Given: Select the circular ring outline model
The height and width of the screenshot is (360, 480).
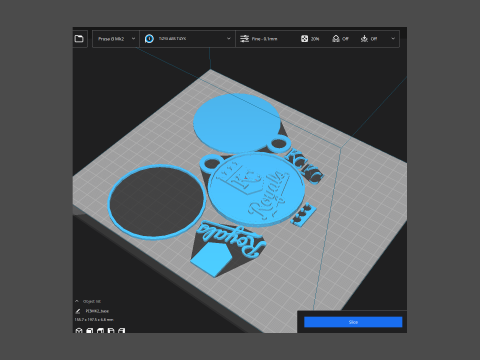Looking at the screenshot, I should pos(156,202).
